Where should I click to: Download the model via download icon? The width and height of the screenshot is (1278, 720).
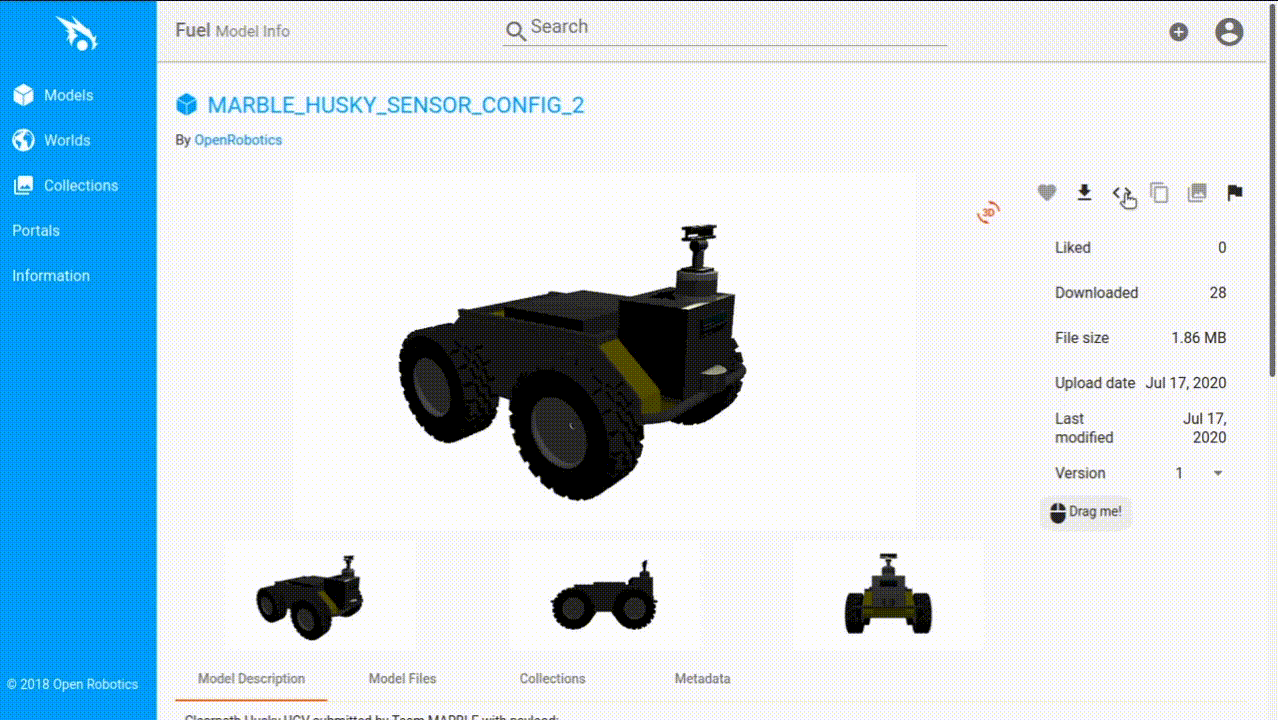[x=1084, y=193]
